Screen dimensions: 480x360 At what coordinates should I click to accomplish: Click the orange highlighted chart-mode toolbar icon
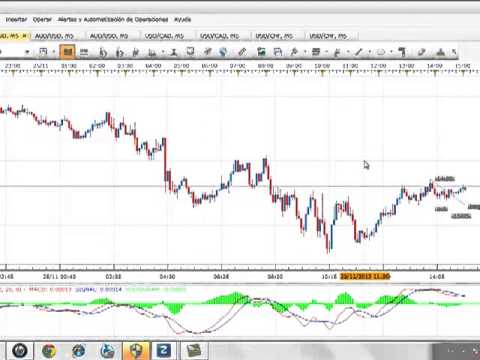tap(68, 52)
